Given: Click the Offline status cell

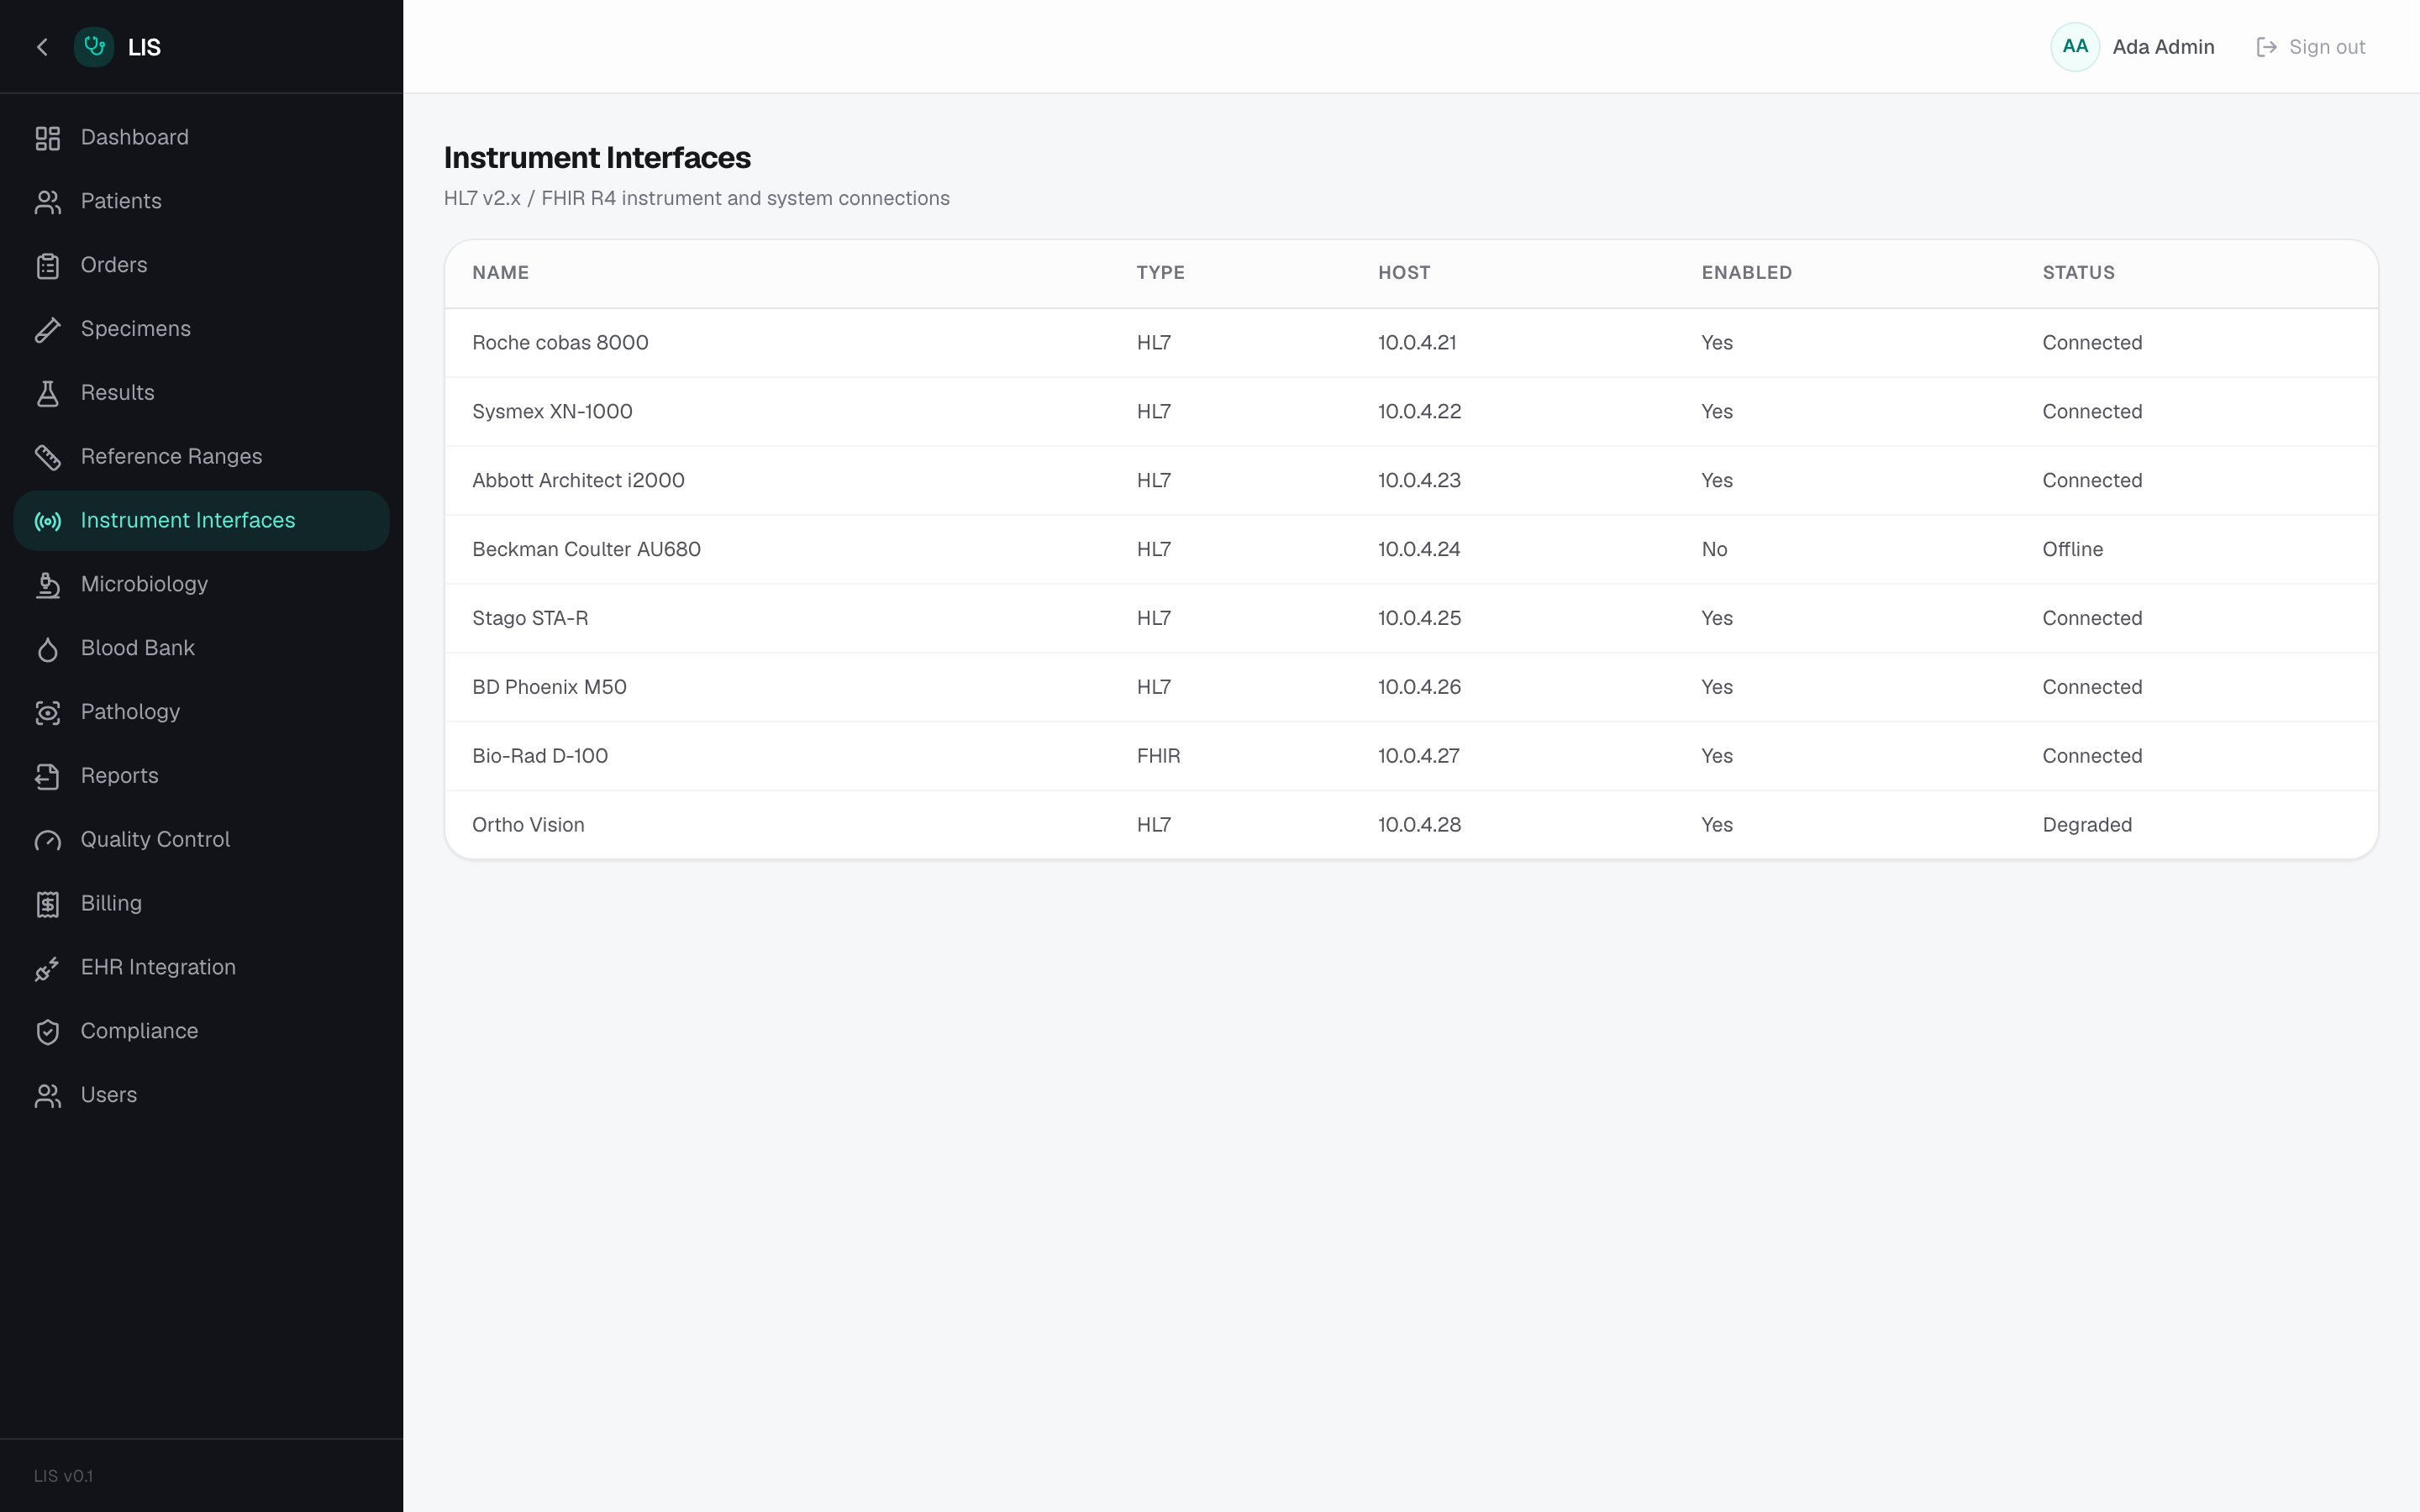Looking at the screenshot, I should (2072, 550).
